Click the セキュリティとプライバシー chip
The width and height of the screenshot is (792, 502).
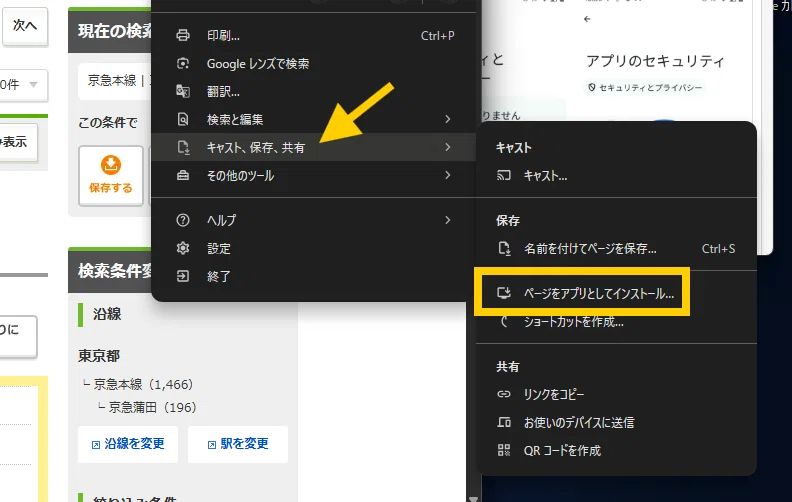coord(645,87)
